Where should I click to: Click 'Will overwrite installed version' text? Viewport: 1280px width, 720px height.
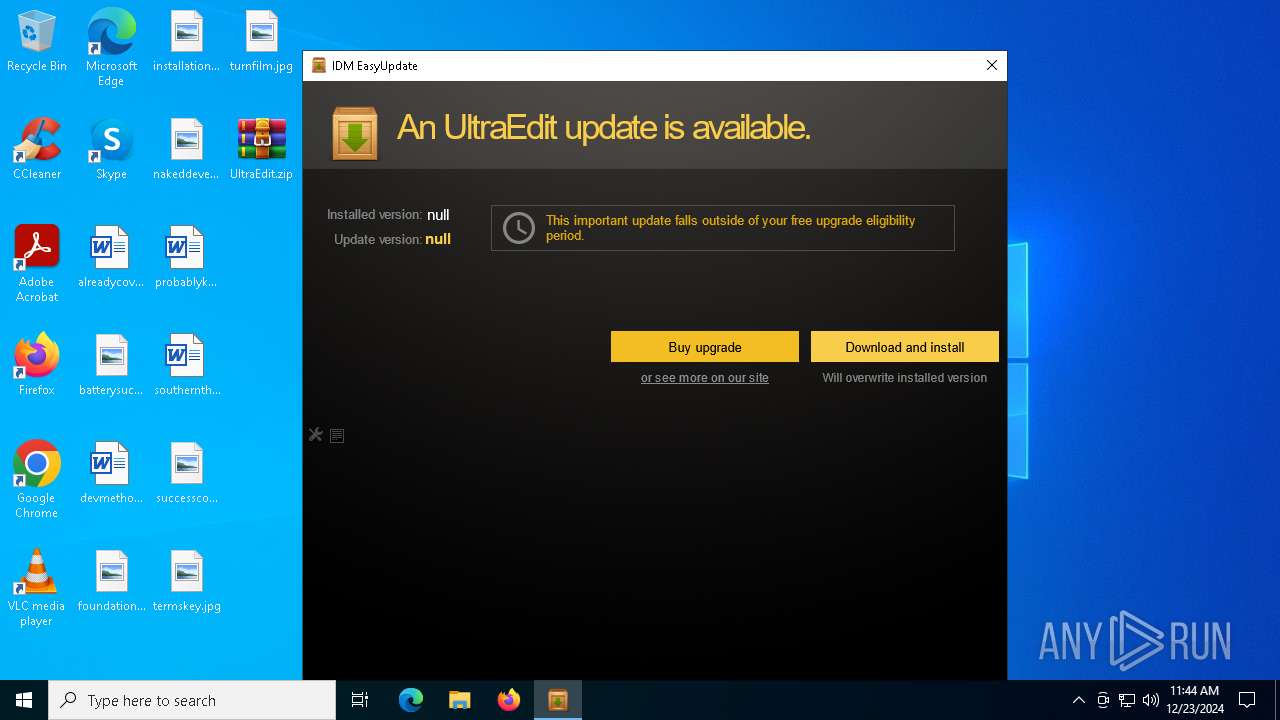[x=905, y=378]
